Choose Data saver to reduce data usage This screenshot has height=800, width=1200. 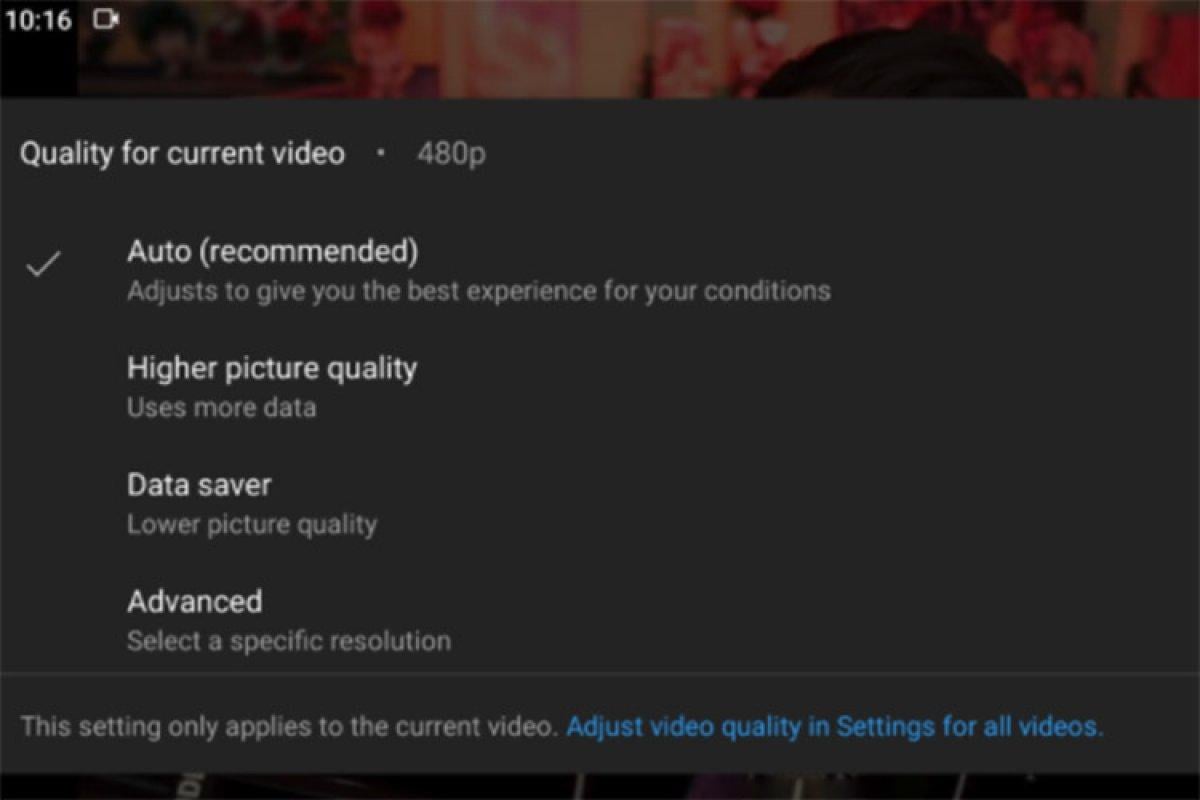(198, 485)
